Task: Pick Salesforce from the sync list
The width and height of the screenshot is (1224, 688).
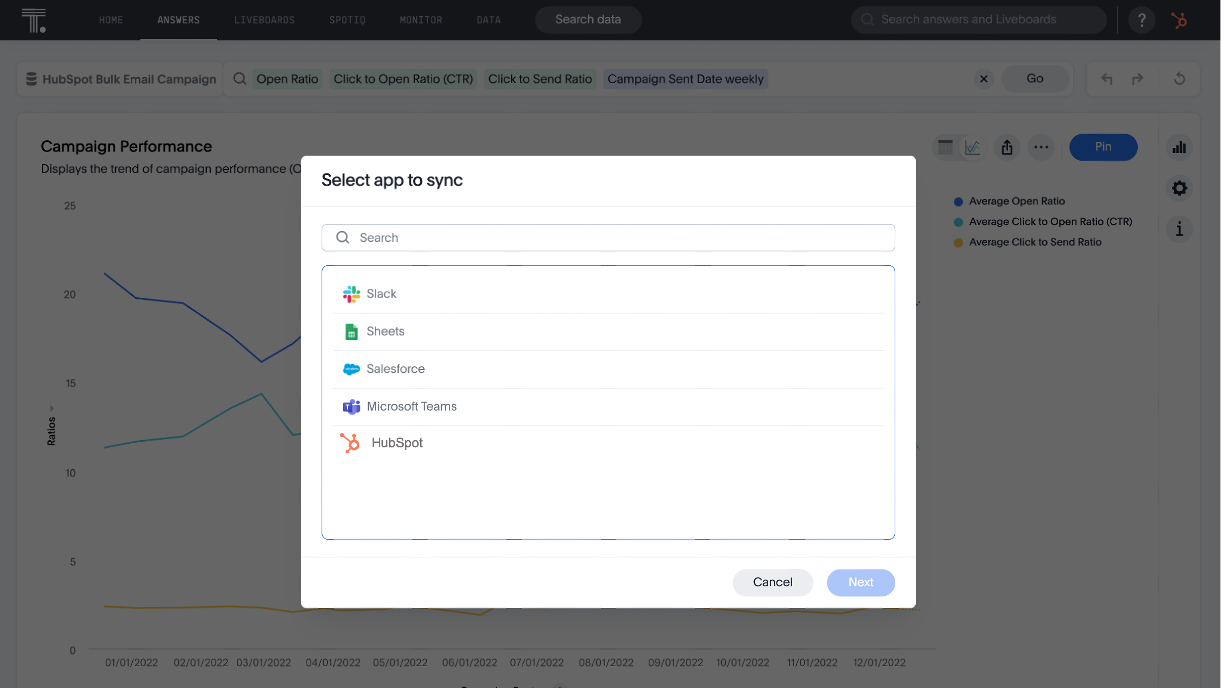Action: click(395, 368)
